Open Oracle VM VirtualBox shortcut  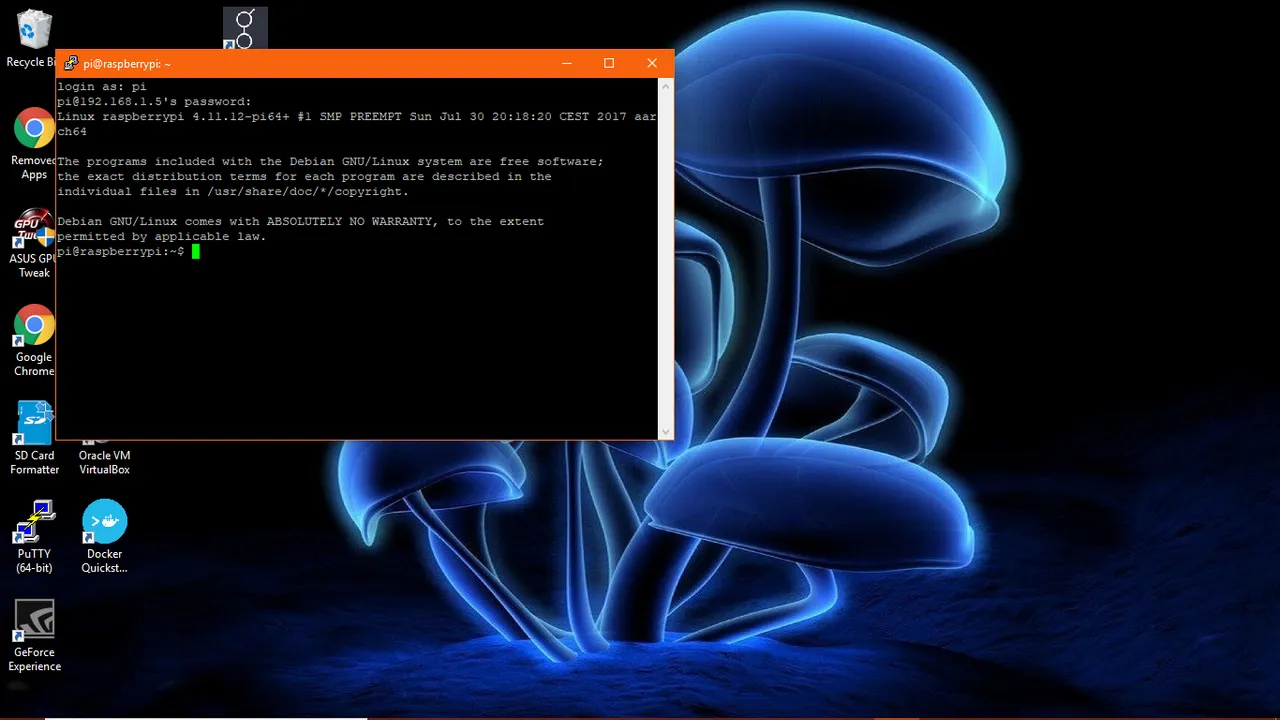click(104, 458)
